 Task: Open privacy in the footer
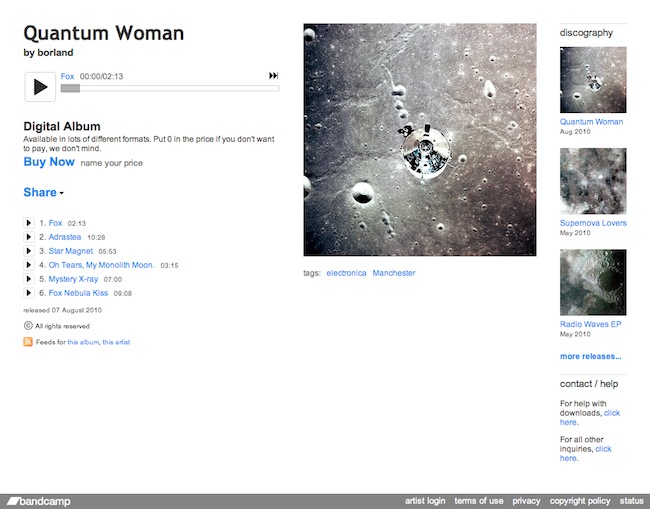(526, 501)
